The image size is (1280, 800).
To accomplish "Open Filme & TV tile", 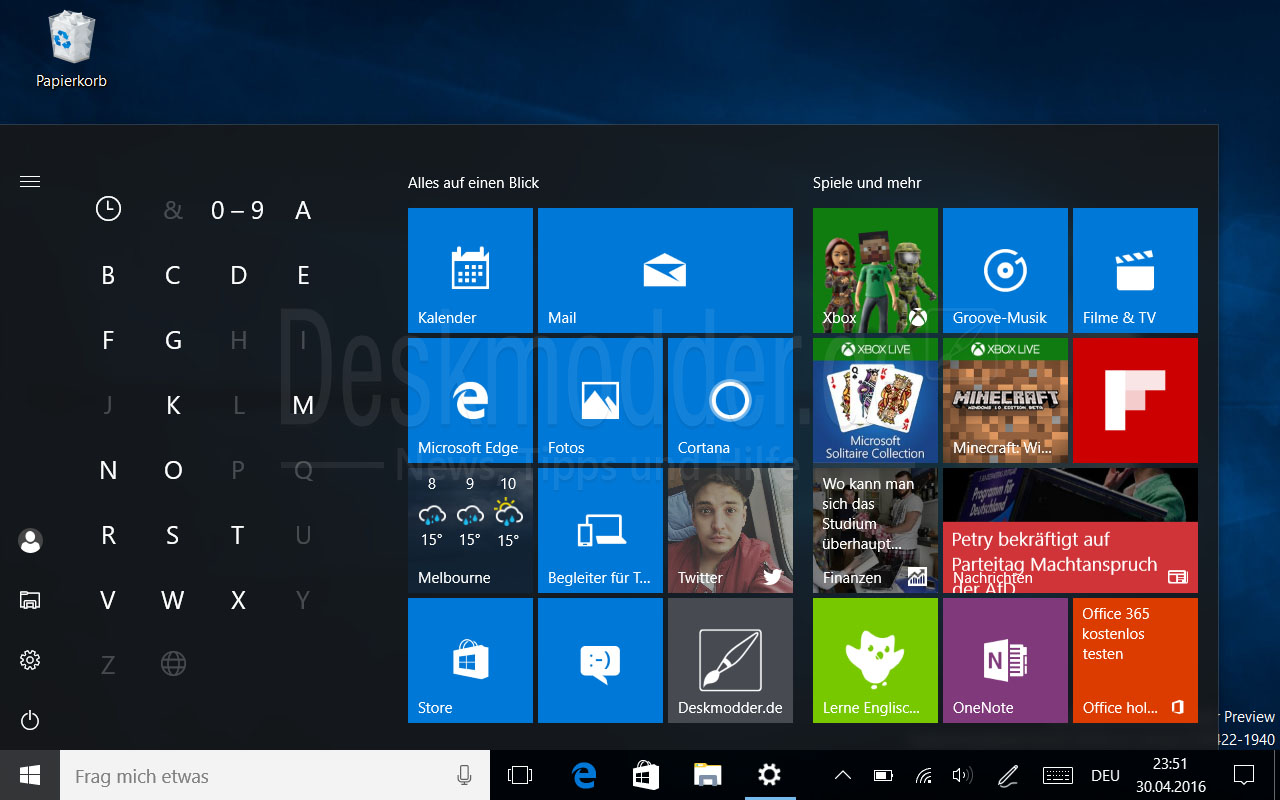I will pyautogui.click(x=1135, y=270).
